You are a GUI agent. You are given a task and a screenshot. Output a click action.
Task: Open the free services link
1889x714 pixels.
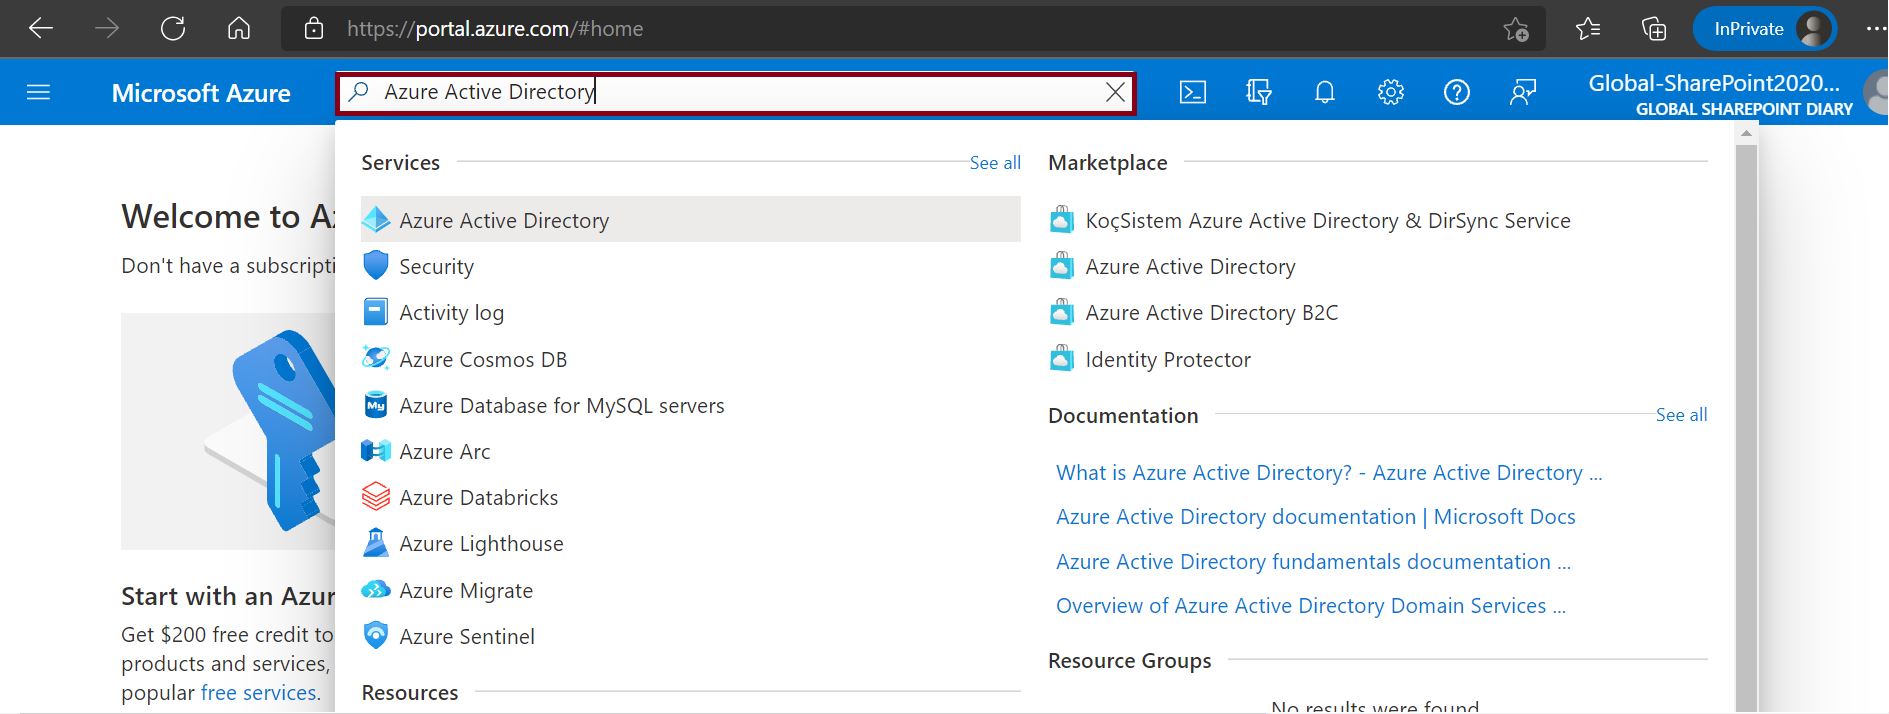pos(259,693)
